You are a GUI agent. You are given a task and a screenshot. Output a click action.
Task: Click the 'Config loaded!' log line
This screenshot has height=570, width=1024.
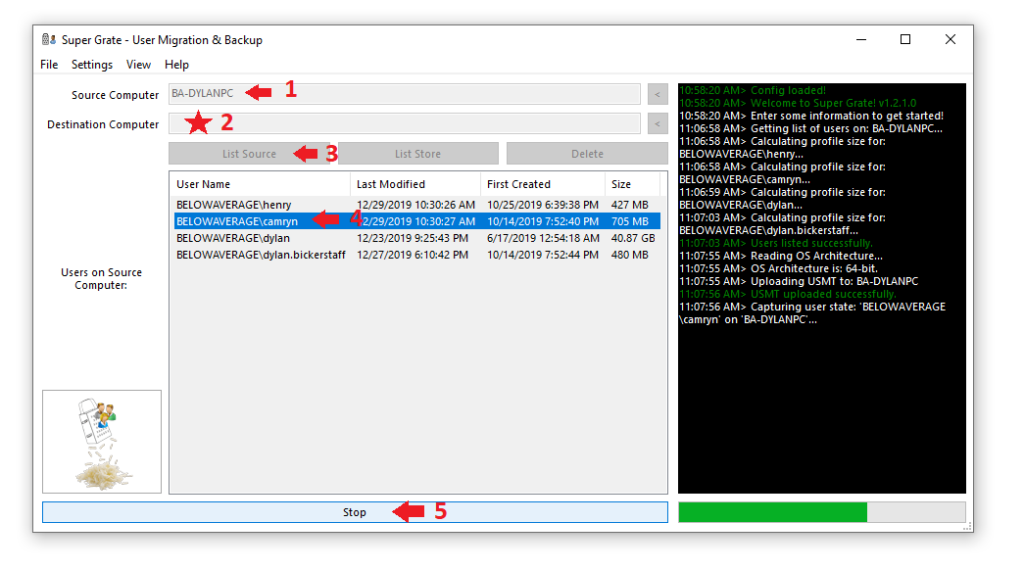[752, 91]
